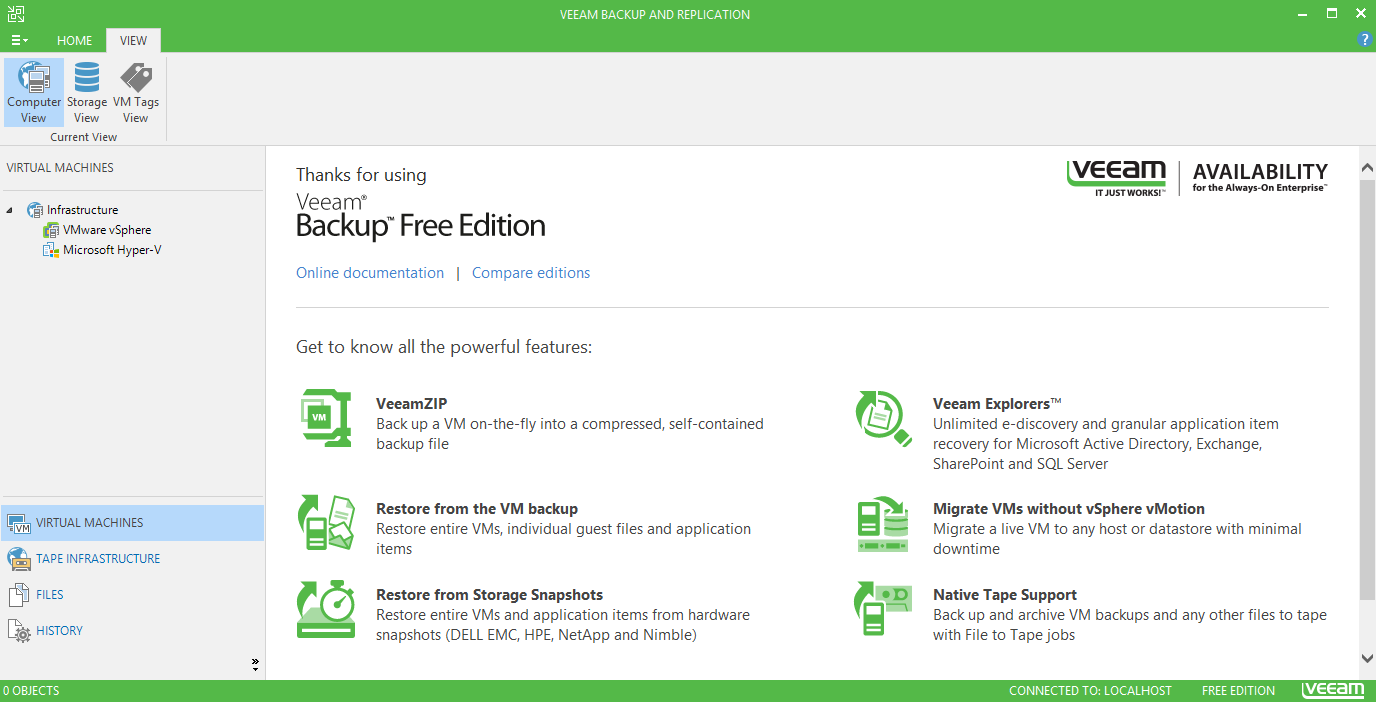
Task: Click the Microsoft Hyper-V icon
Action: click(x=51, y=250)
